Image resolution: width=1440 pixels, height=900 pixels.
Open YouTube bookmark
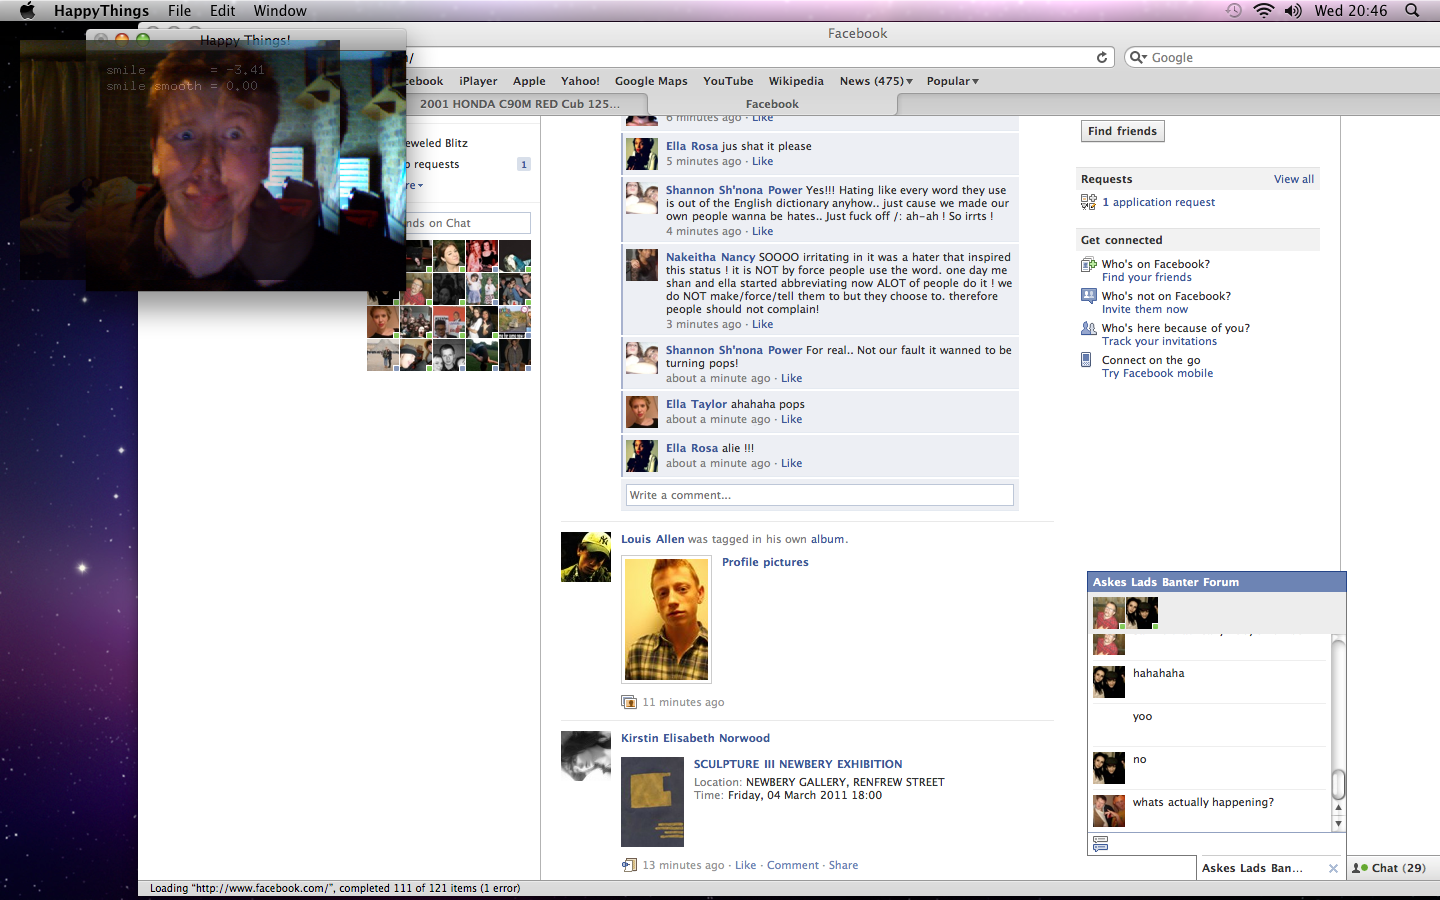click(x=728, y=81)
